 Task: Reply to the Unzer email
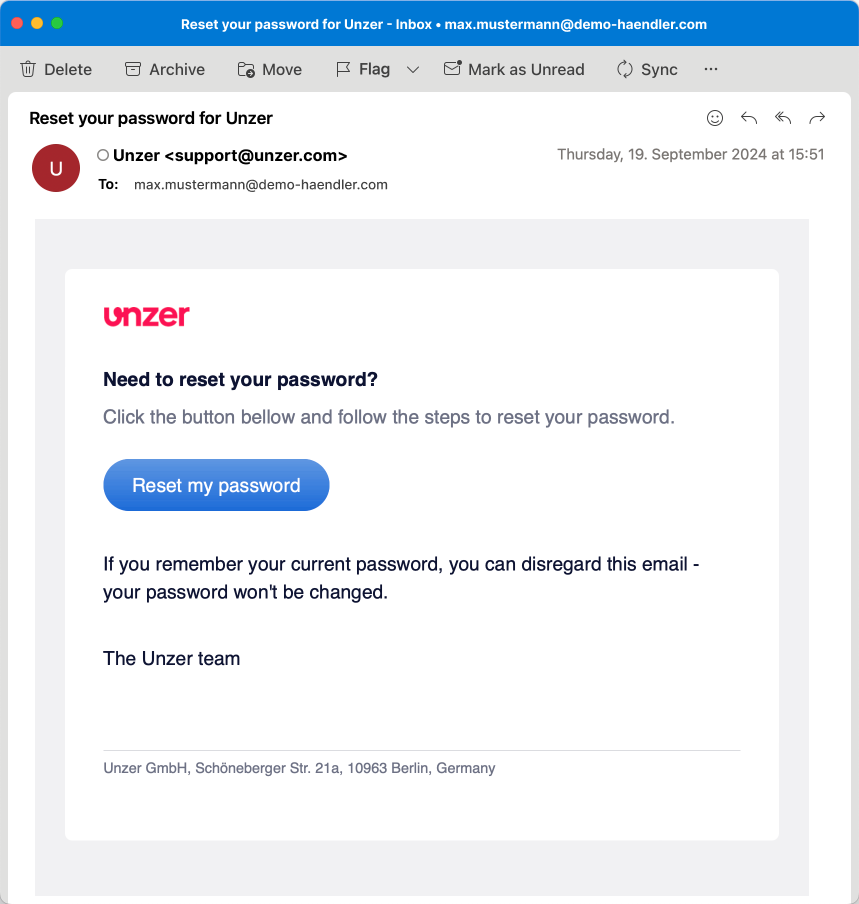pos(749,118)
